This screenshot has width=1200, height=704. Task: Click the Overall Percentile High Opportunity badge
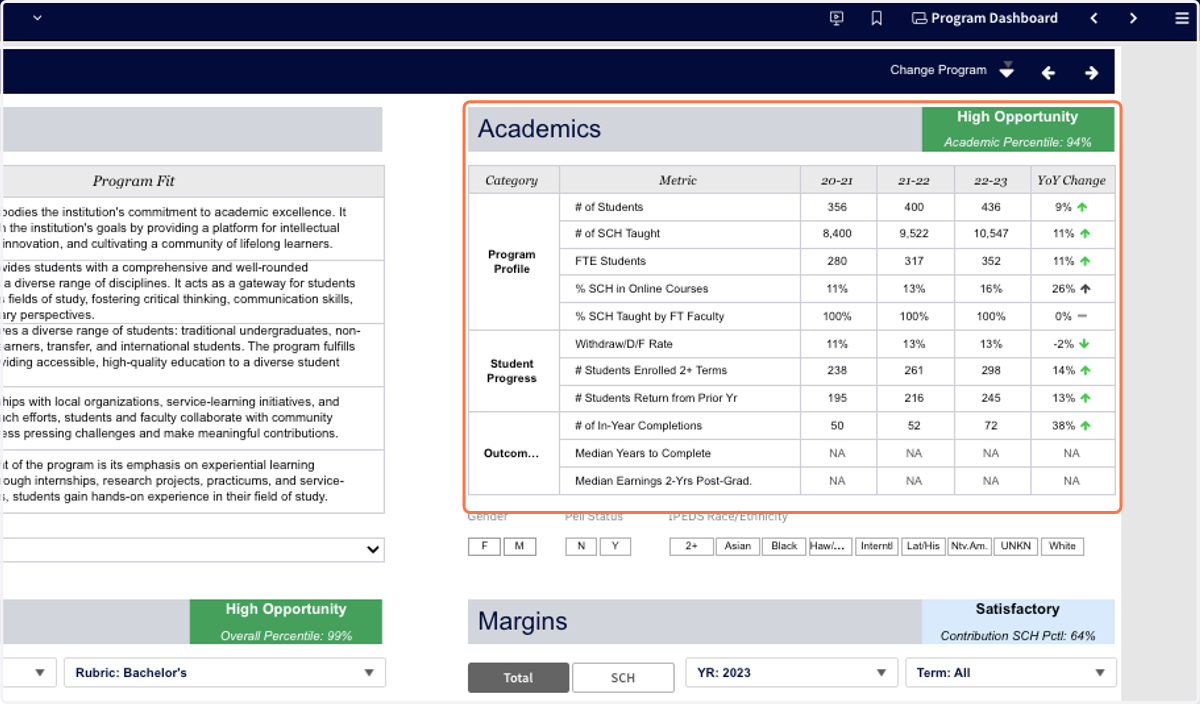point(286,621)
